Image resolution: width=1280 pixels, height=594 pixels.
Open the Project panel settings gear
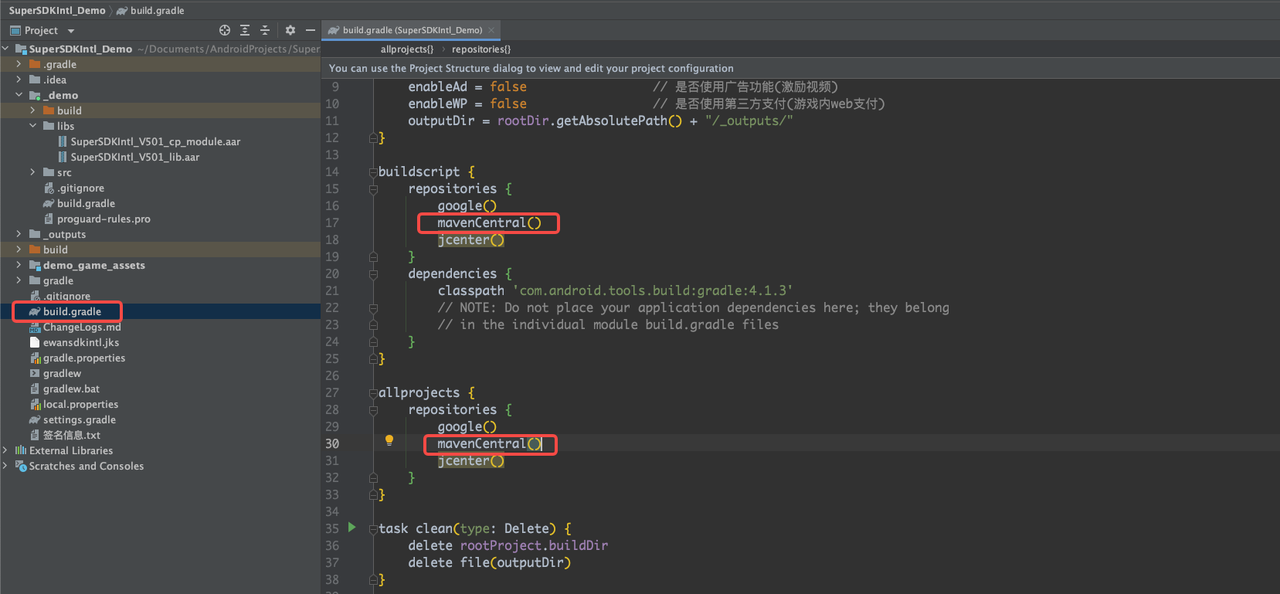point(290,31)
